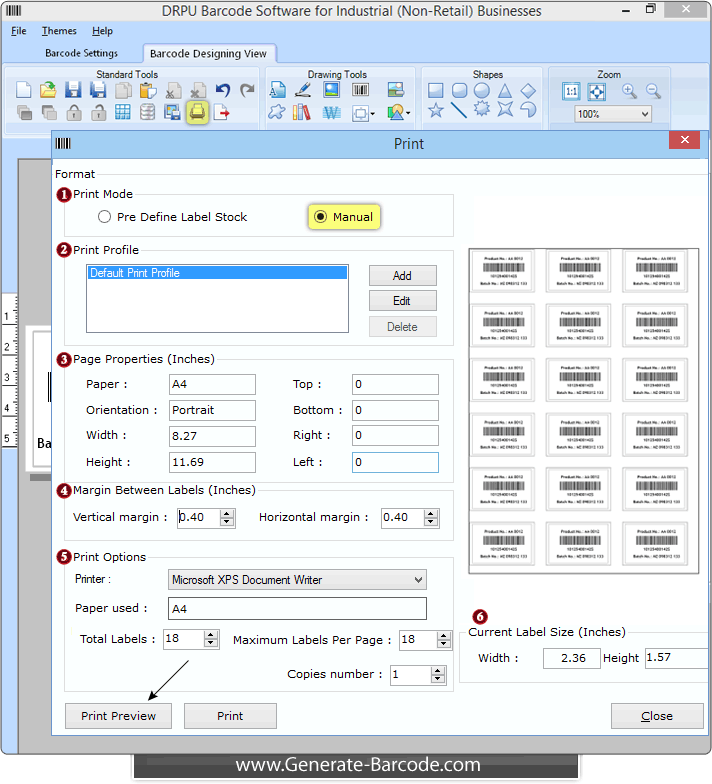Select the pen signature drawing tool
712x784 pixels.
(303, 90)
